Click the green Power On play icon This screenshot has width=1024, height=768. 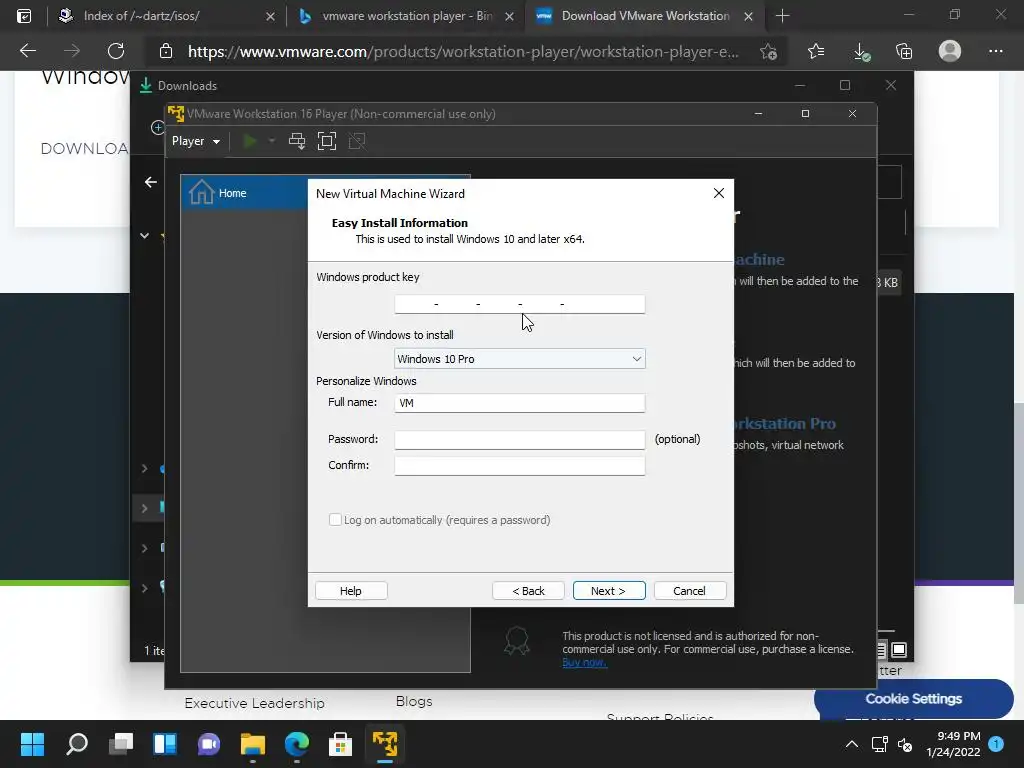[249, 141]
